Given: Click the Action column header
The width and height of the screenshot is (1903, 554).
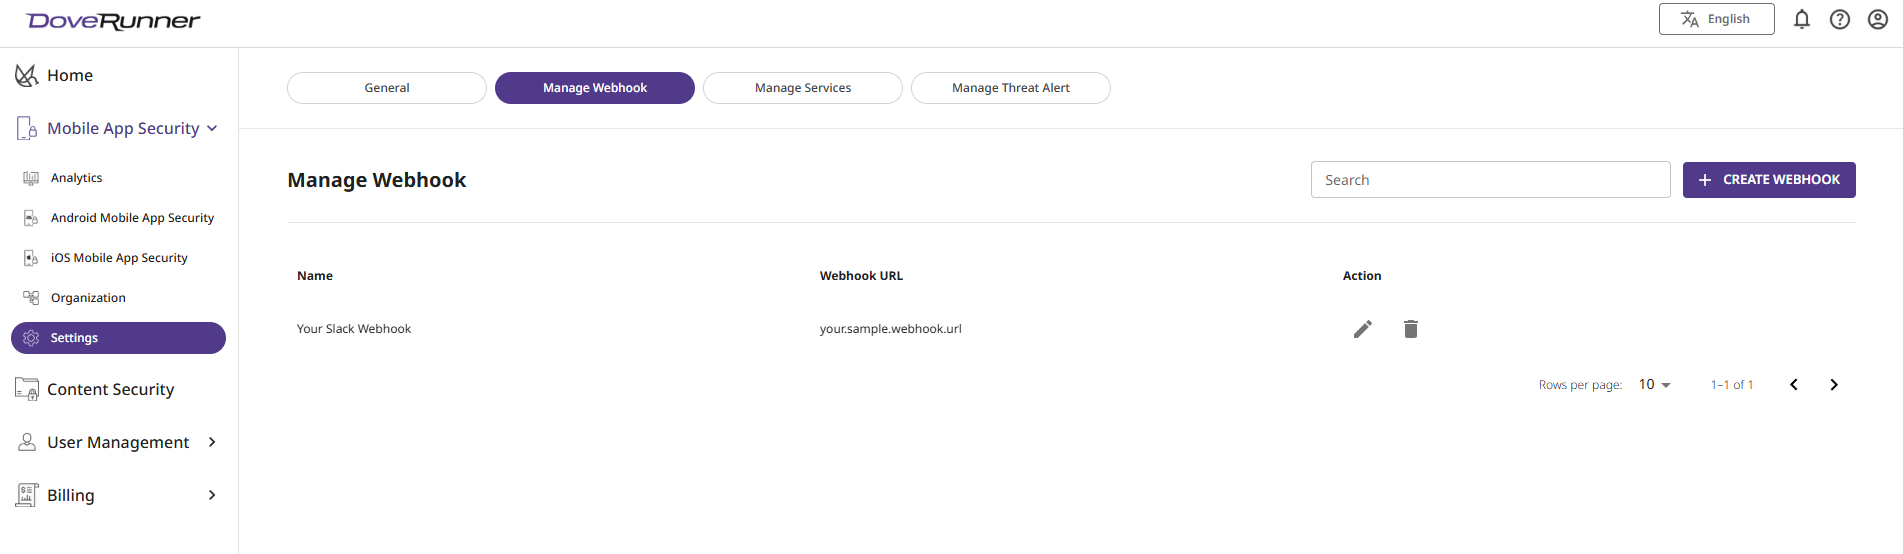Looking at the screenshot, I should (x=1362, y=276).
